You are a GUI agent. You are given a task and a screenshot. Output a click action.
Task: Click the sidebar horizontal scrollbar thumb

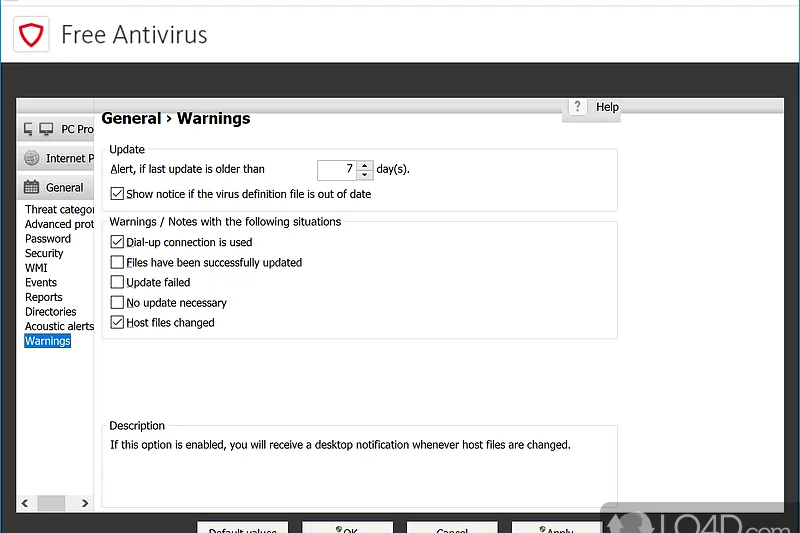[51, 503]
